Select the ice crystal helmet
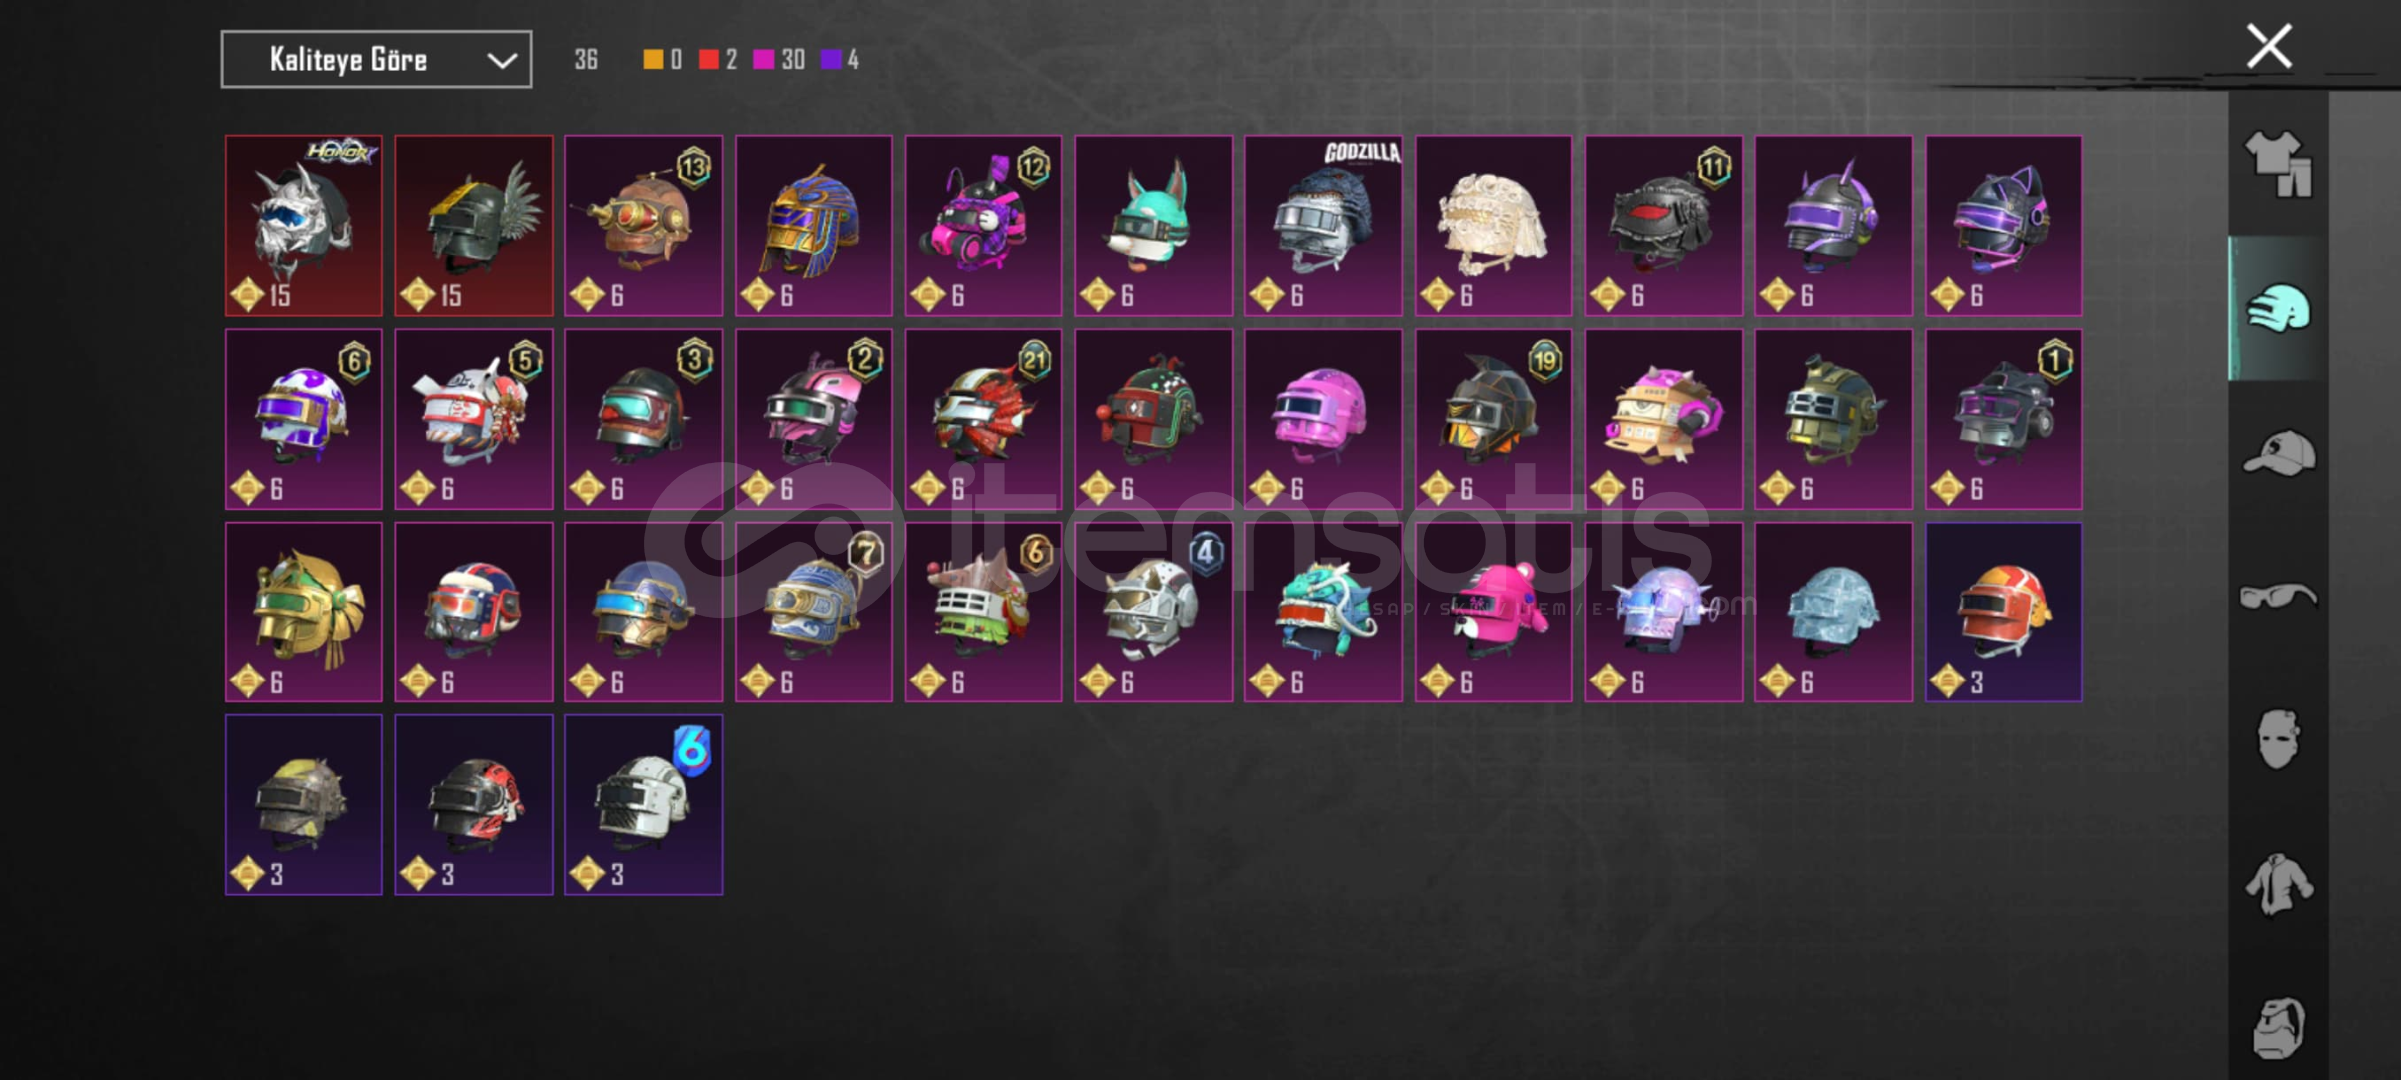2401x1080 pixels. (x=1833, y=612)
